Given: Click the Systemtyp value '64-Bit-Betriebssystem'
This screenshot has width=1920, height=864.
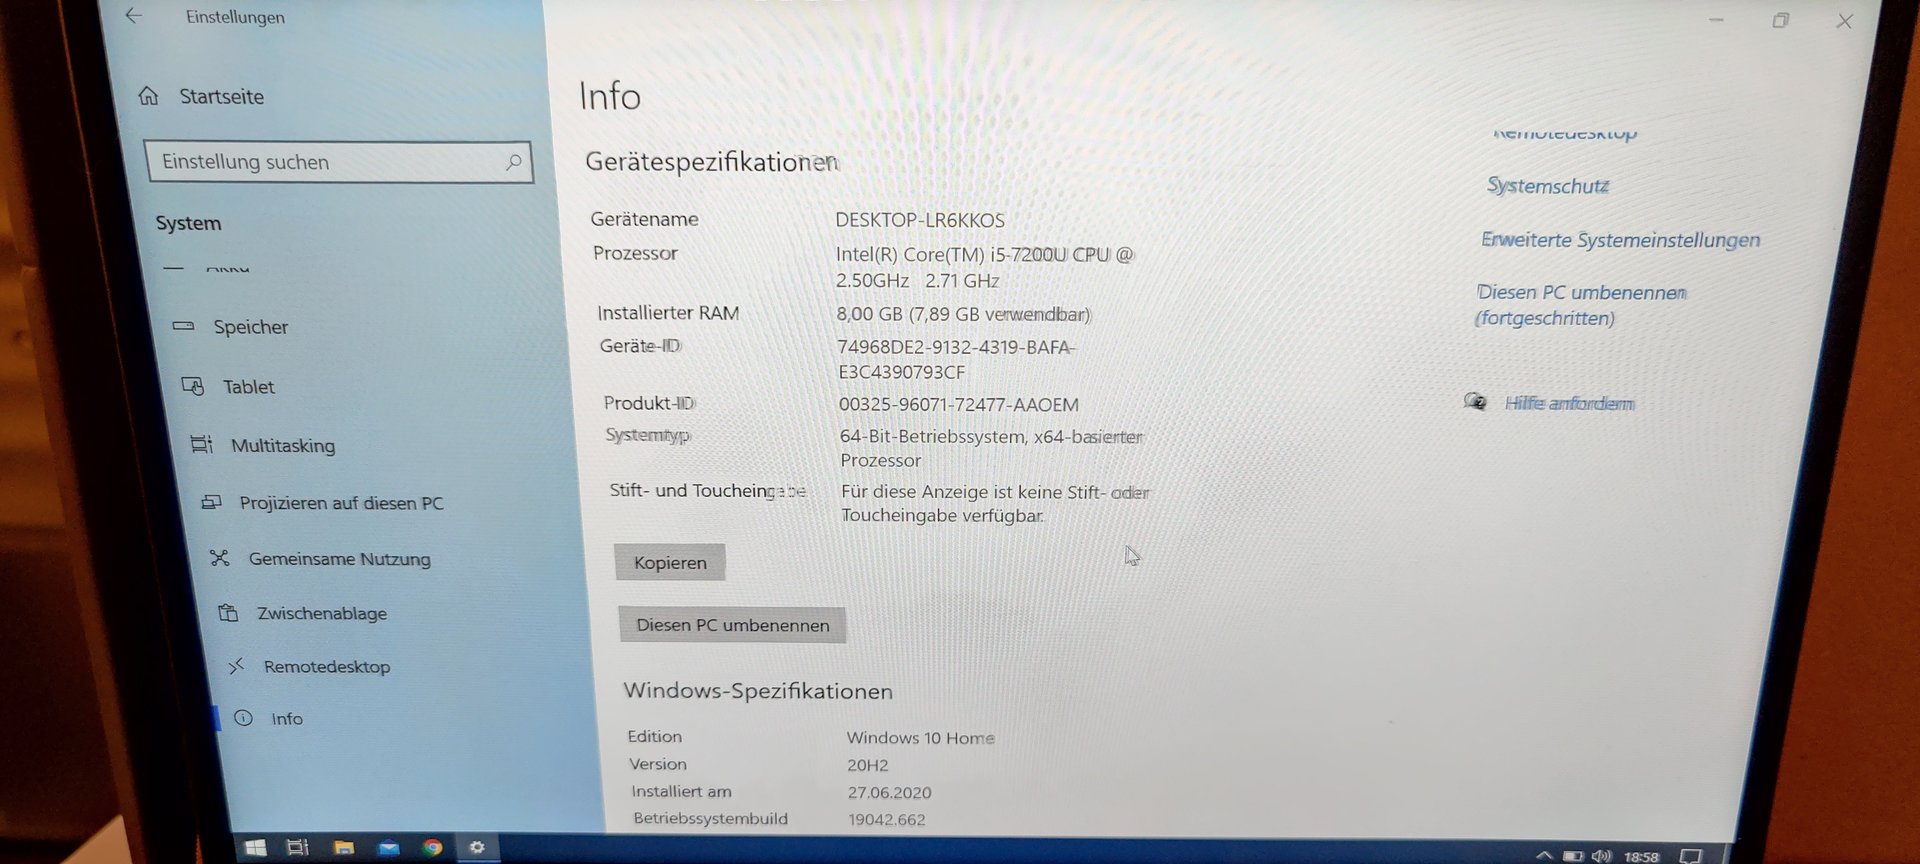Looking at the screenshot, I should click(933, 436).
